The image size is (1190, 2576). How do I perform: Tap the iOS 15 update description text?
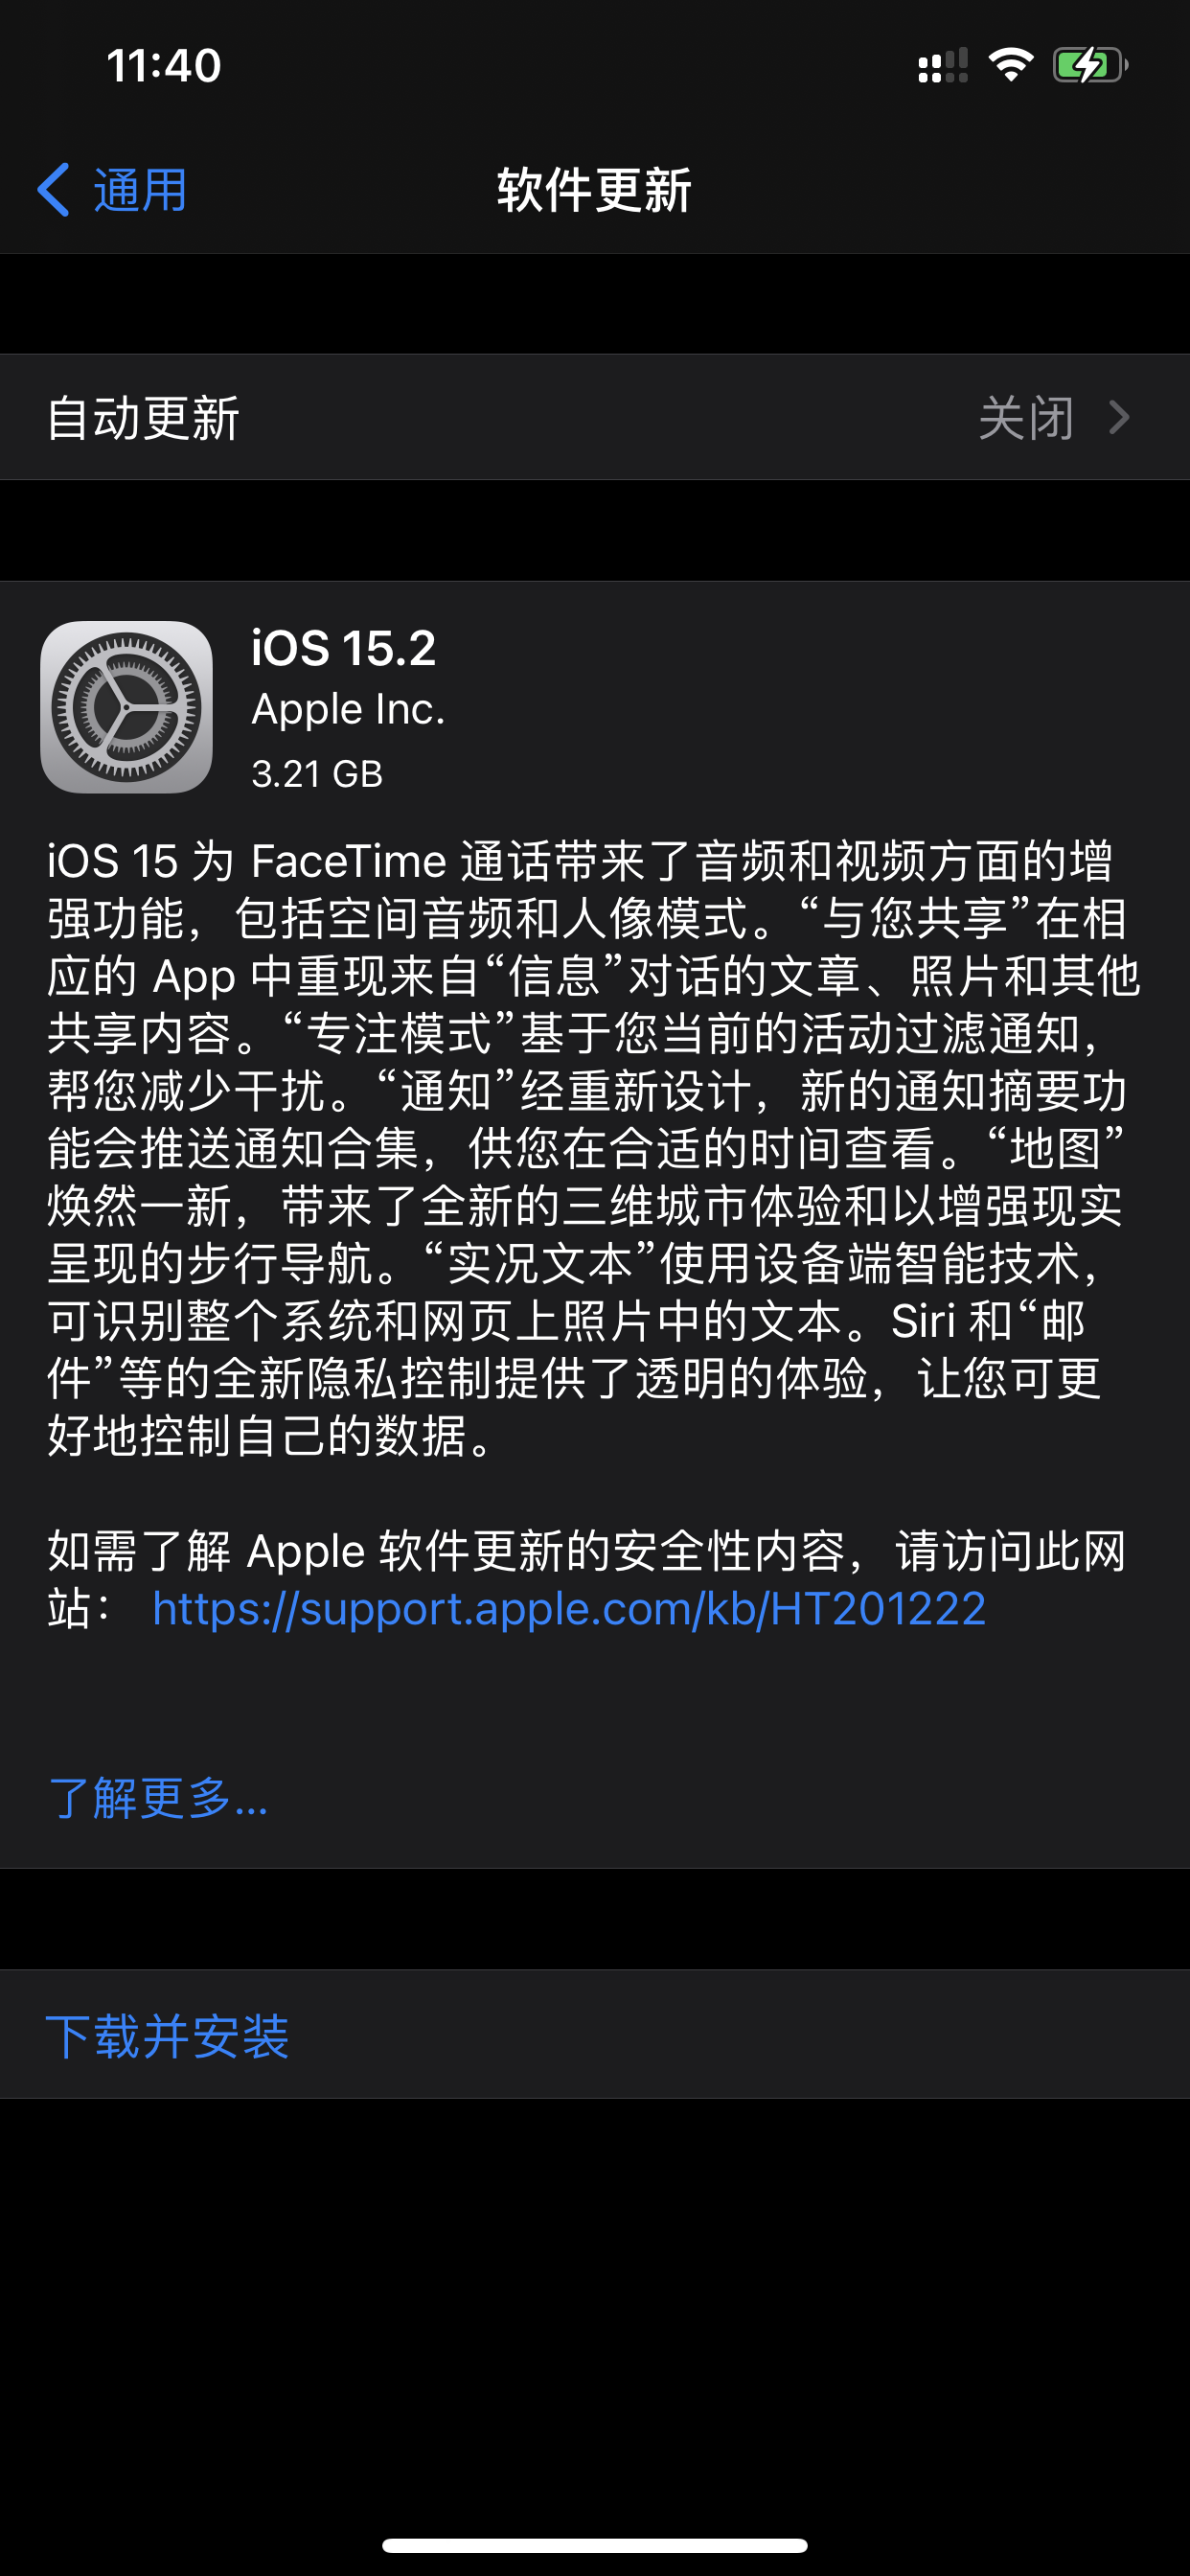tap(594, 1148)
